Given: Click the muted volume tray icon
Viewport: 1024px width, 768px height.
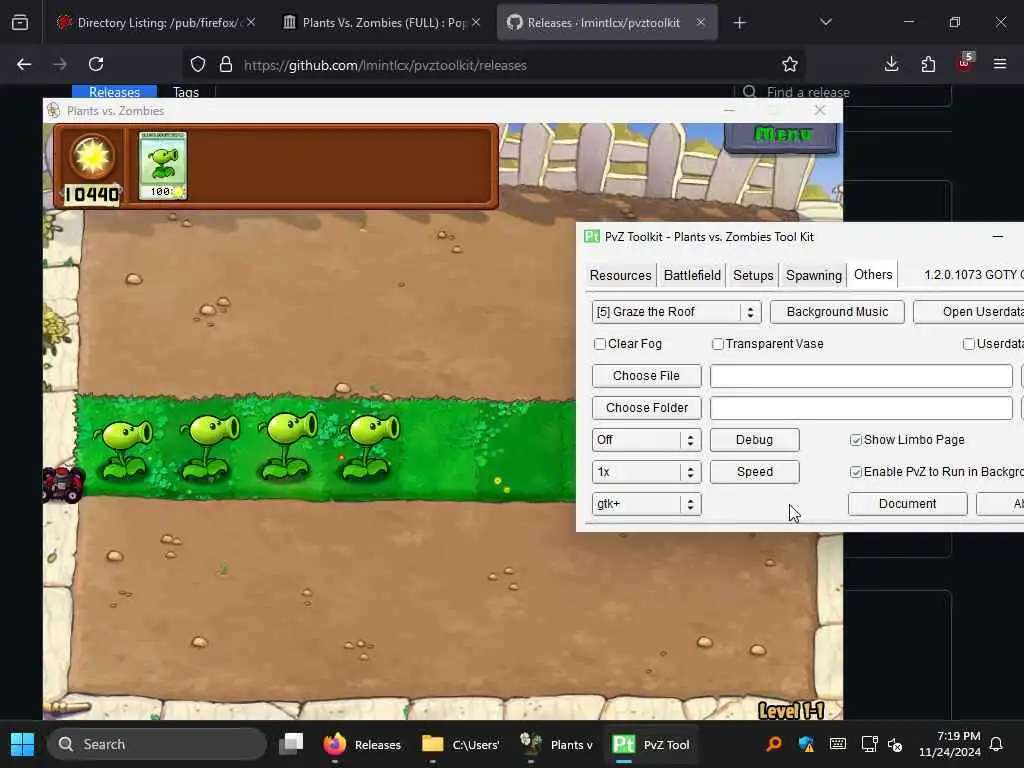Looking at the screenshot, I should tap(895, 744).
